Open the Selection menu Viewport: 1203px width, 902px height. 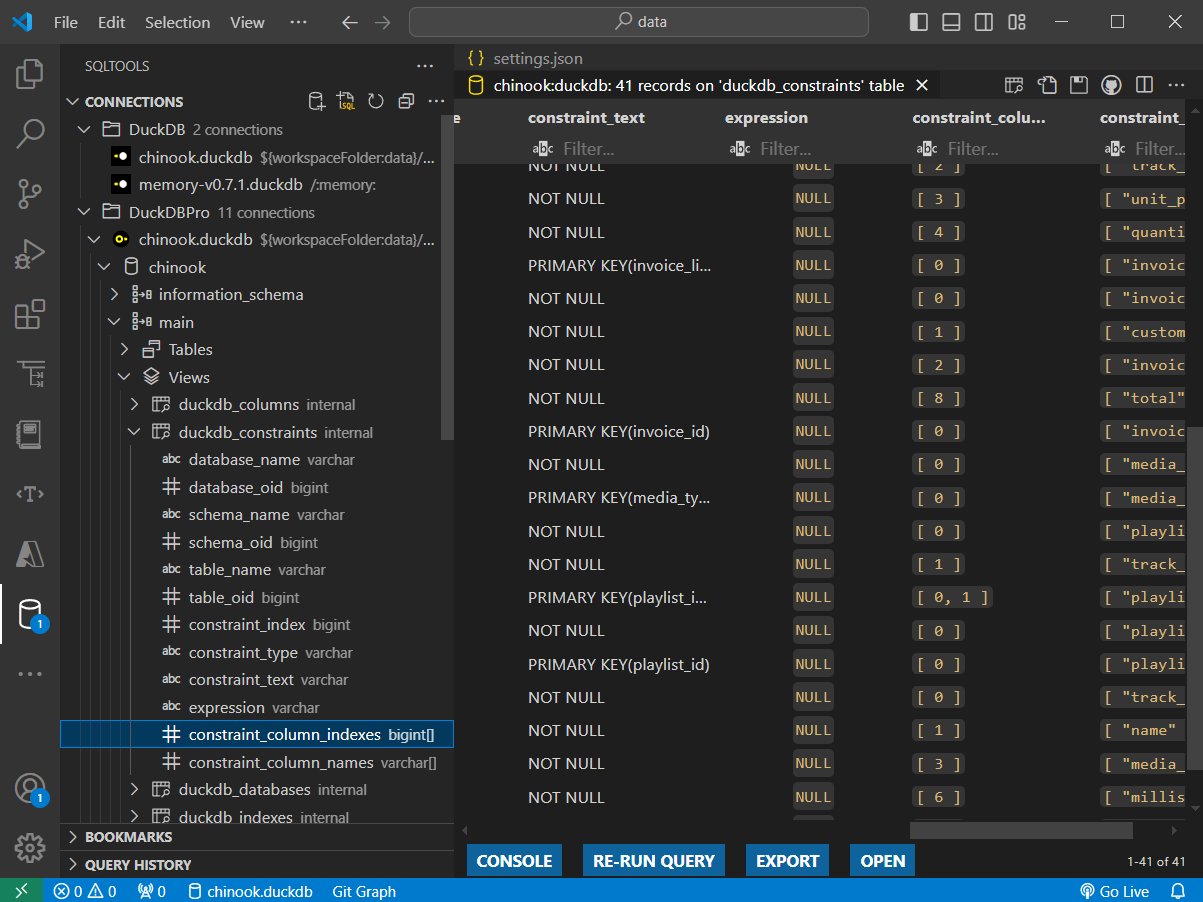[177, 22]
